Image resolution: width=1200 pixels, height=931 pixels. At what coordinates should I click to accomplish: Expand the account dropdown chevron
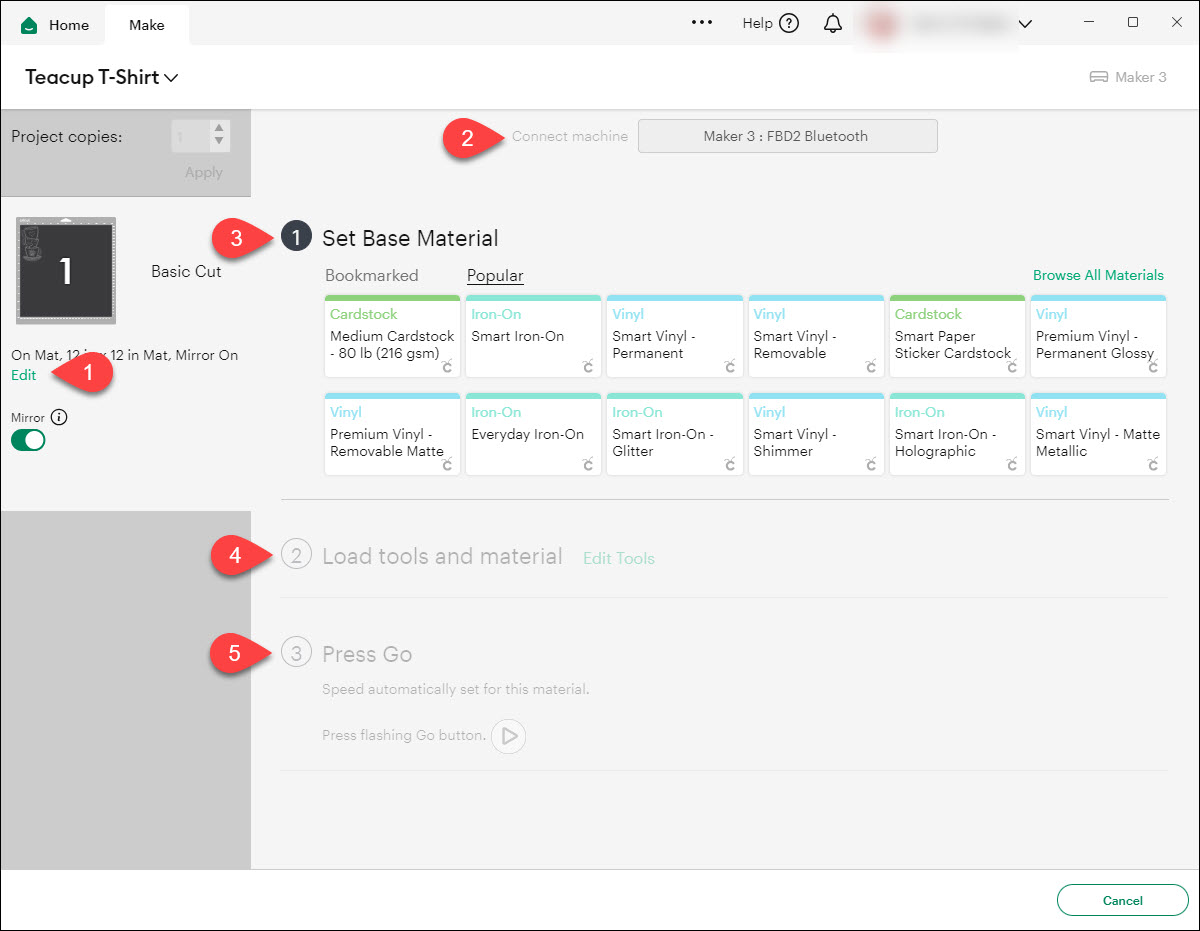[1024, 23]
